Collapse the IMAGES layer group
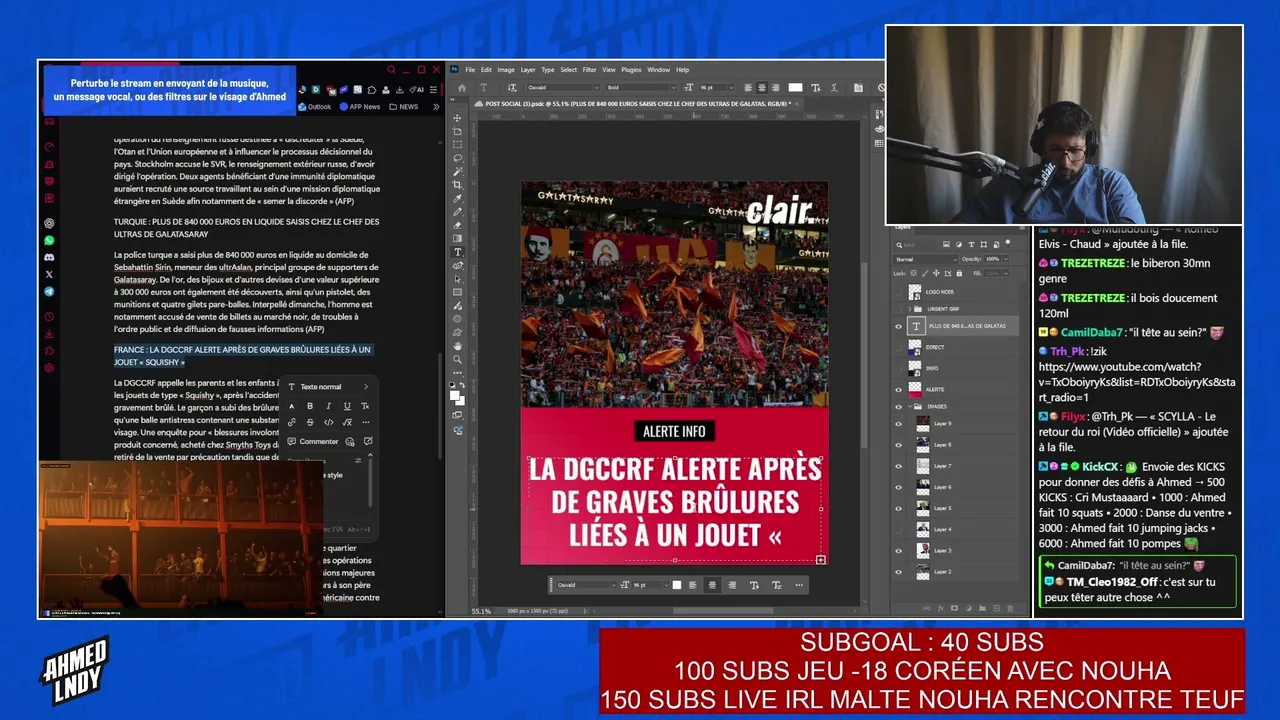This screenshot has width=1280, height=720. coord(911,407)
